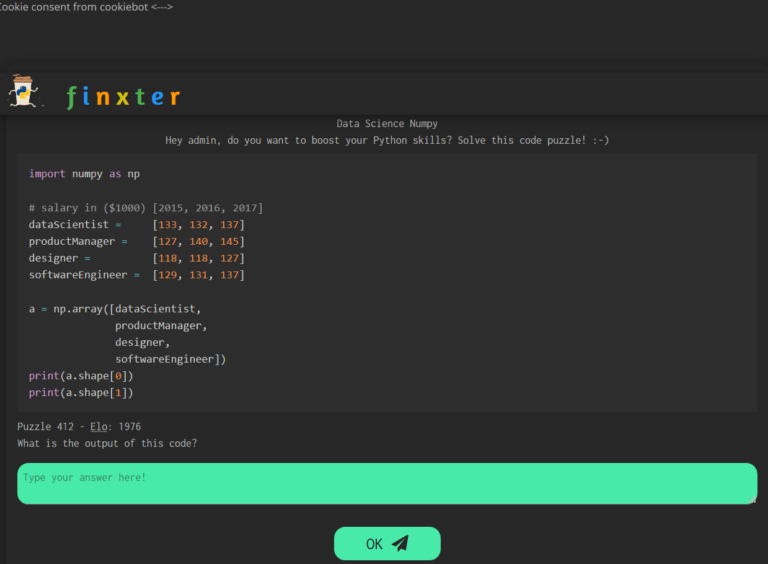Screen dimensions: 768x564
Task: Click the 'Data Science Numpy' puzzle title
Action: pyautogui.click(x=387, y=124)
